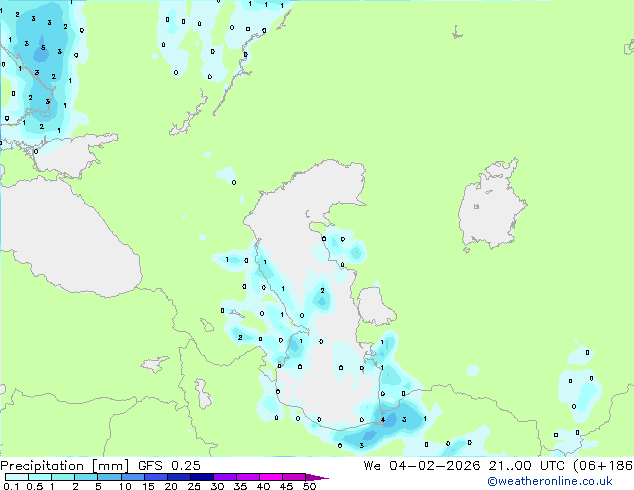Viewport: 634px width, 490px height.
Task: Click the 'GFS 0.25' model label
Action: click(x=169, y=466)
